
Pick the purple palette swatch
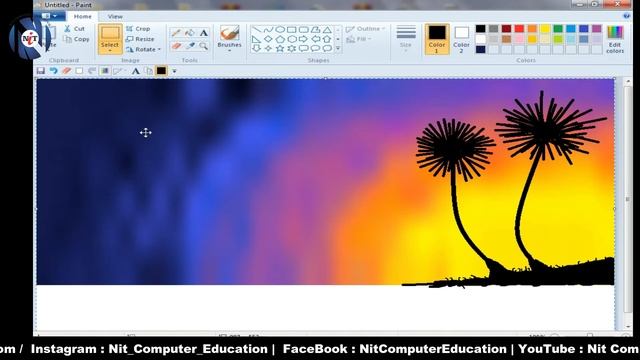coord(597,29)
